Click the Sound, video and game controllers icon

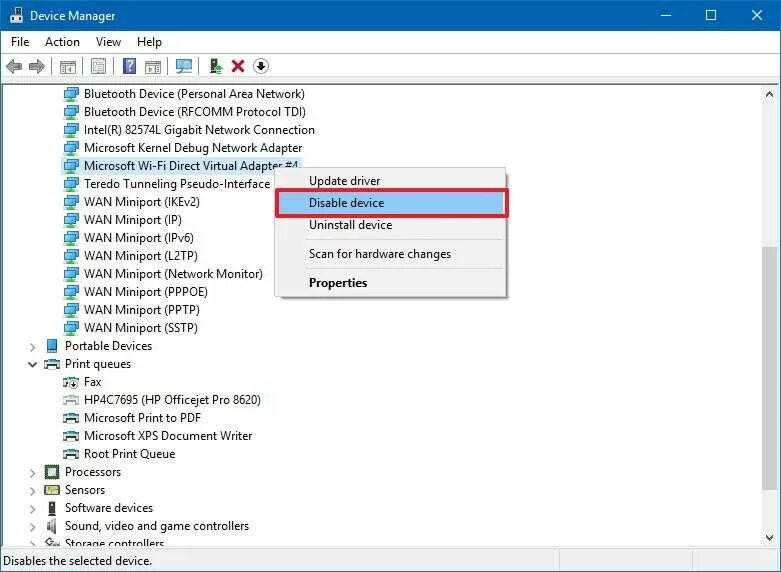[x=51, y=526]
